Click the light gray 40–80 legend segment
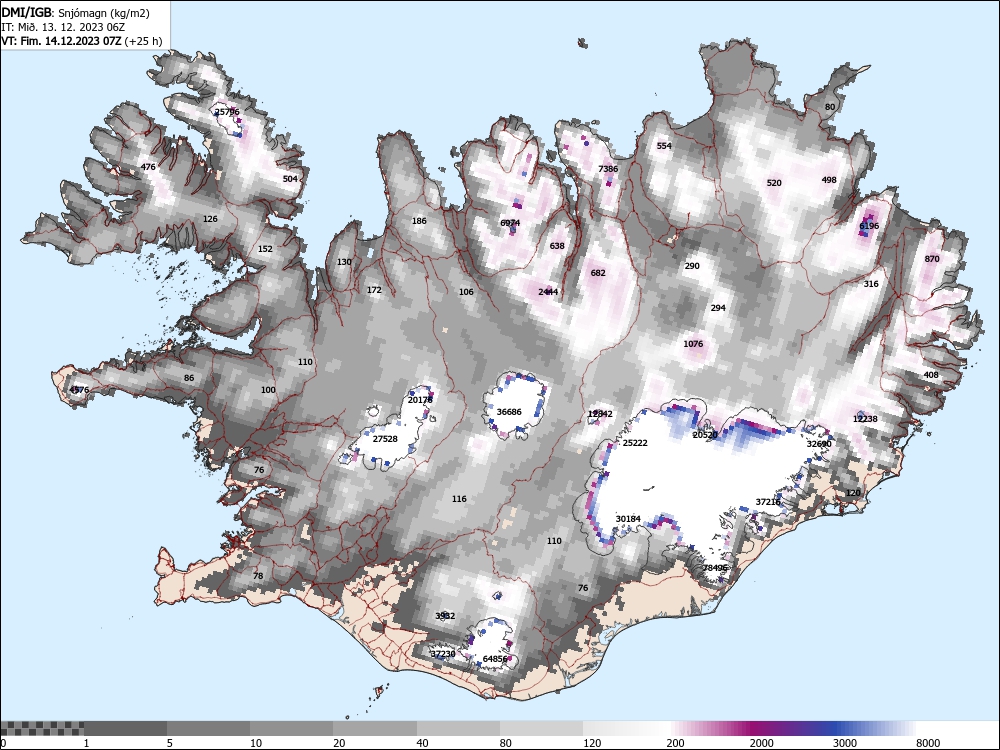 point(459,728)
